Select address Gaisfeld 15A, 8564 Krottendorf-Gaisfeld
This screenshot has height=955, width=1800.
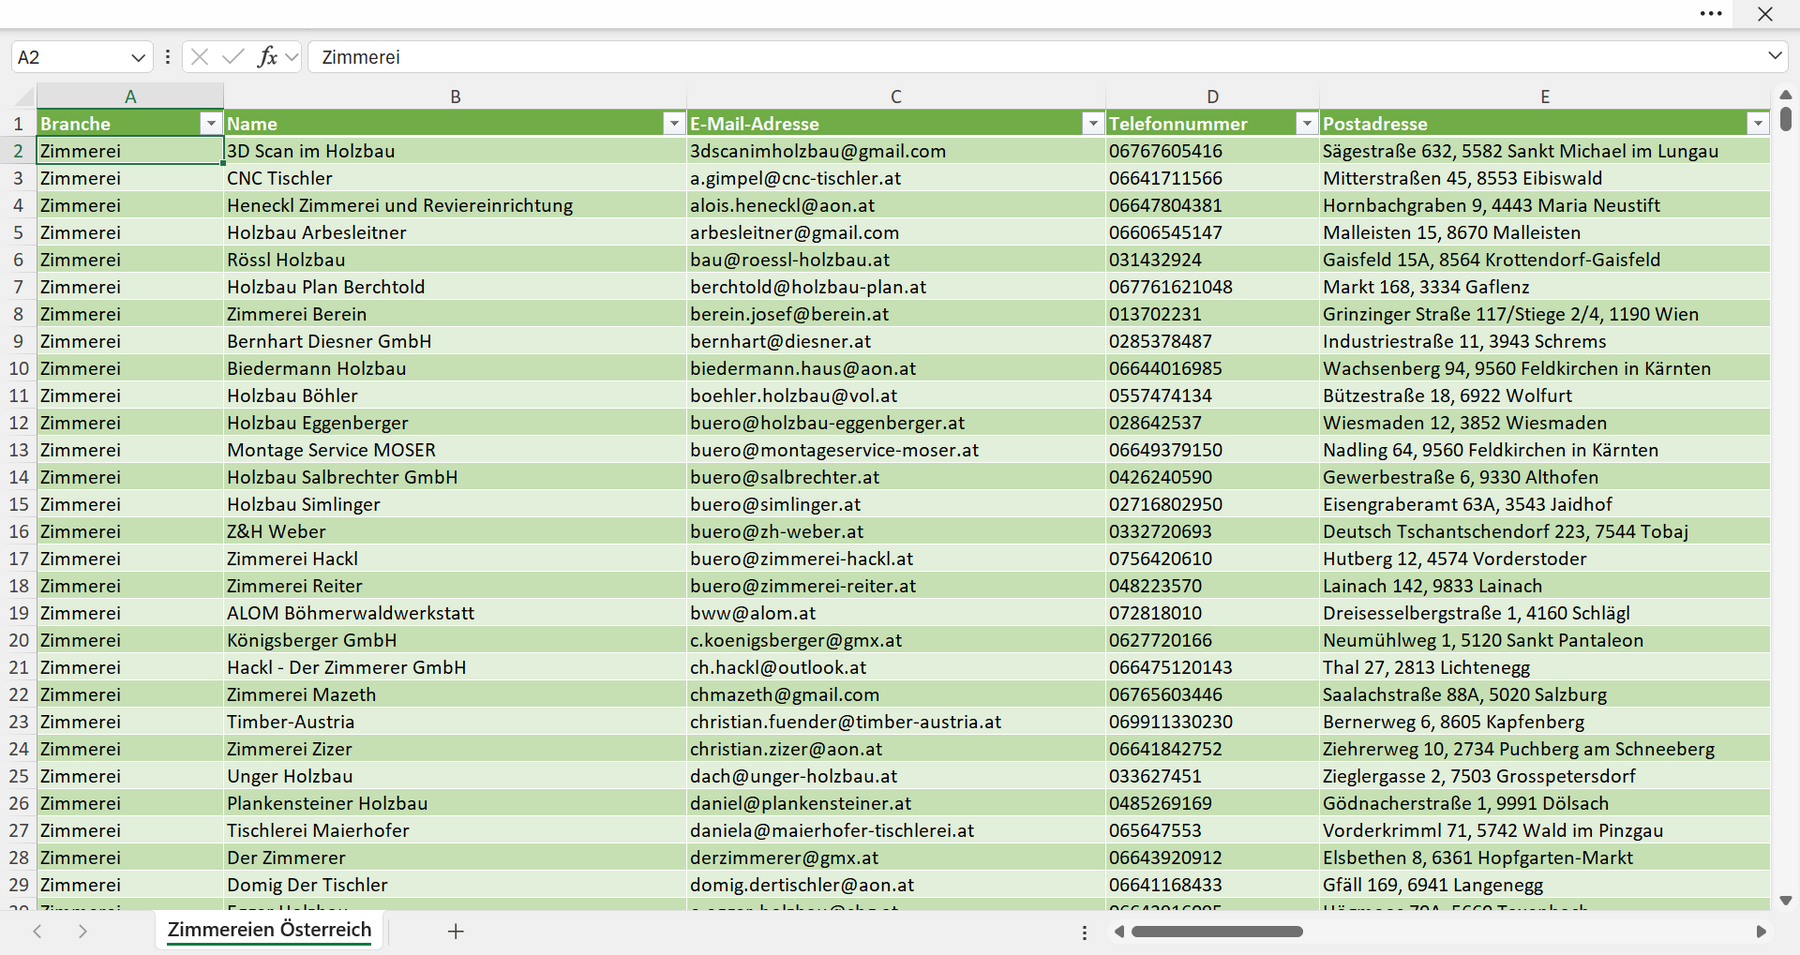1545,259
